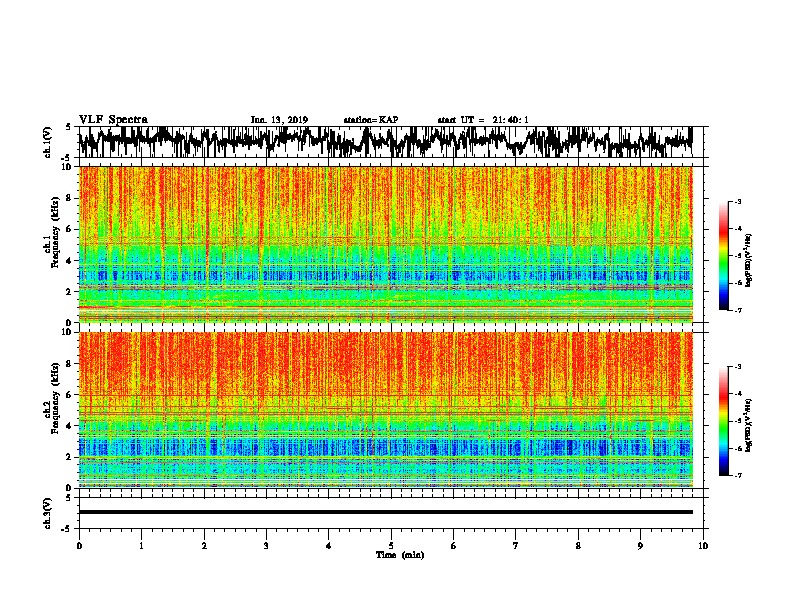Click the ch.2 'Frequency (kHz)' axis label

click(55, 398)
